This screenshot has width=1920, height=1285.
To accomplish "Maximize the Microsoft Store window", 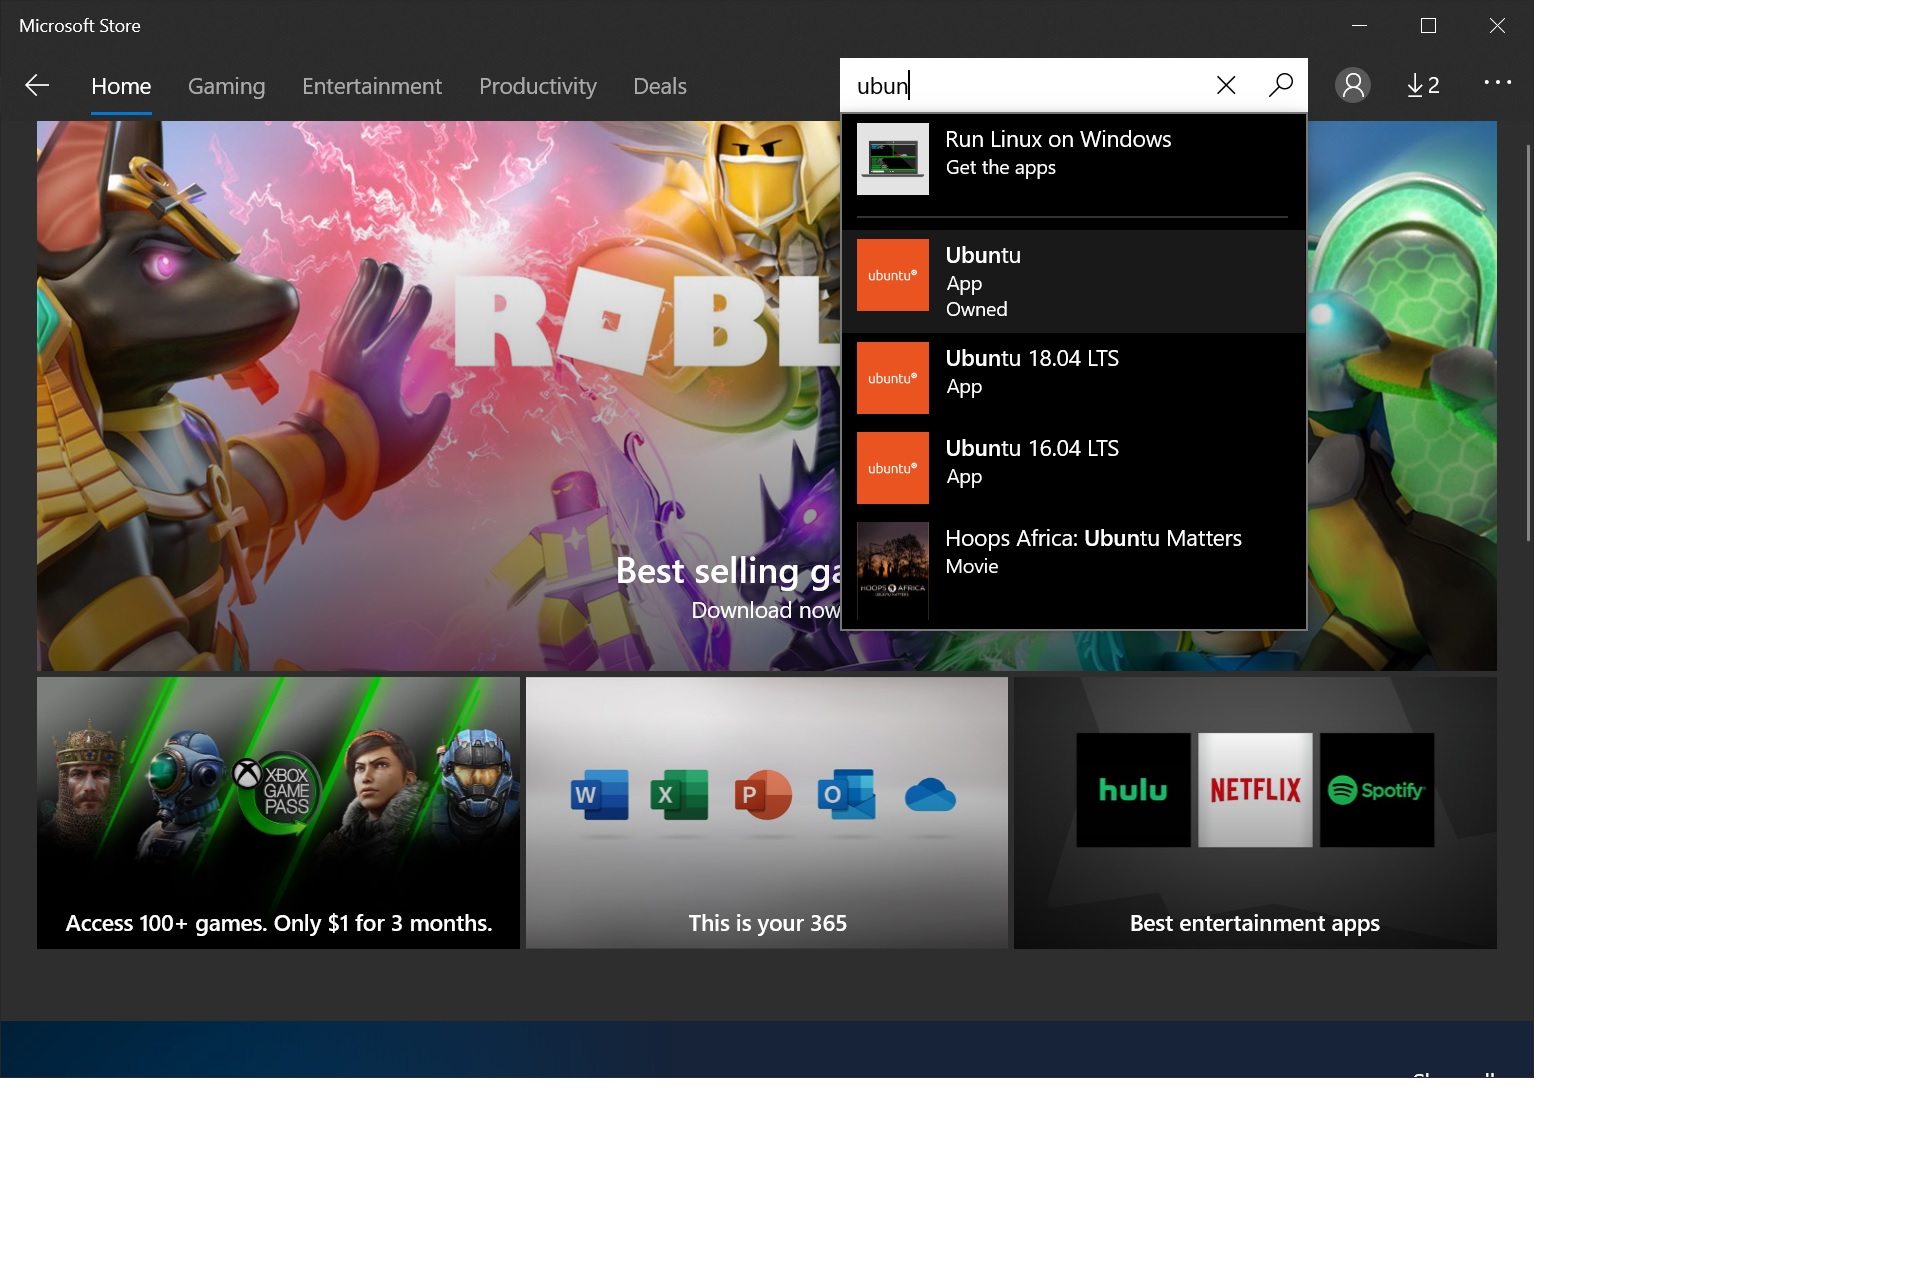I will point(1428,26).
